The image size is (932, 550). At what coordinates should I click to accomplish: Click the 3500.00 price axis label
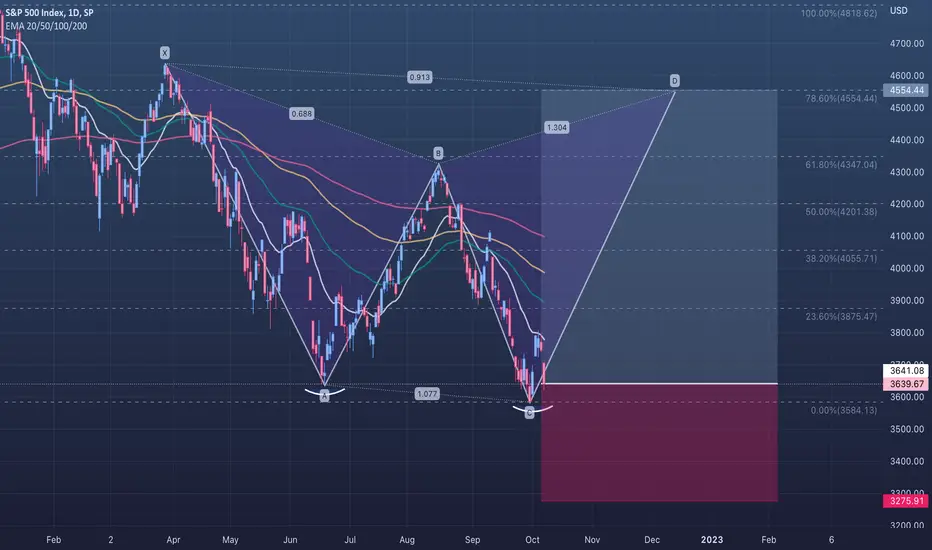coord(906,429)
